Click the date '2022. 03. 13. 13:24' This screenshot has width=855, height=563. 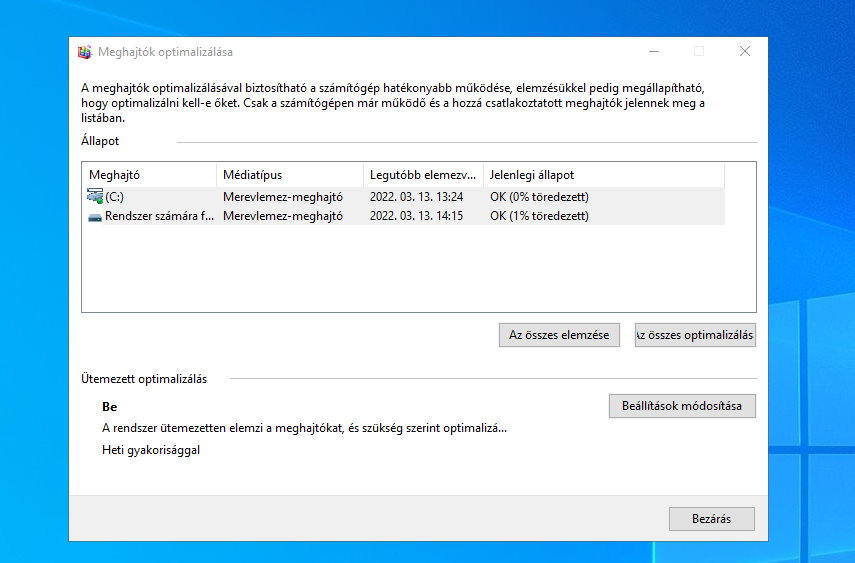(x=417, y=197)
